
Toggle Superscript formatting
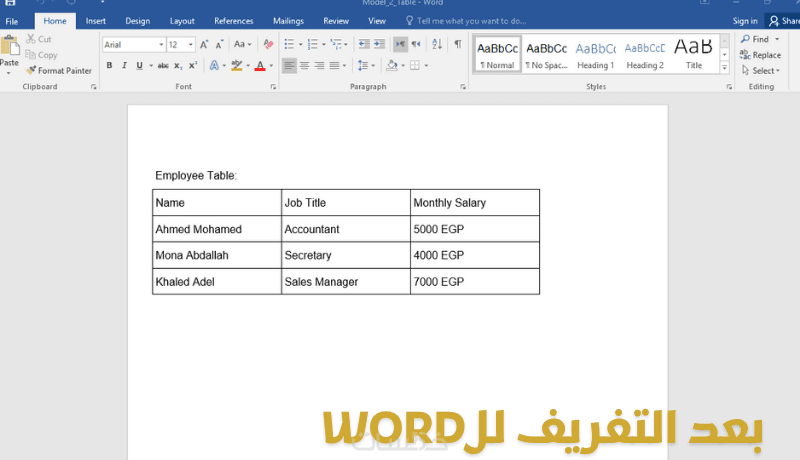(193, 65)
